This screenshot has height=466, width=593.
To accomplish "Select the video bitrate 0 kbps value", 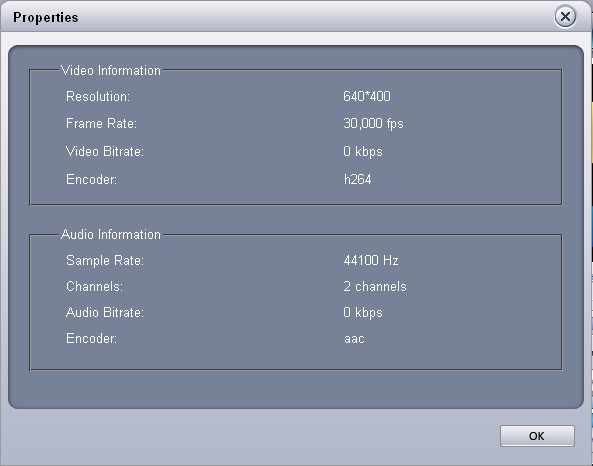I will coord(363,152).
